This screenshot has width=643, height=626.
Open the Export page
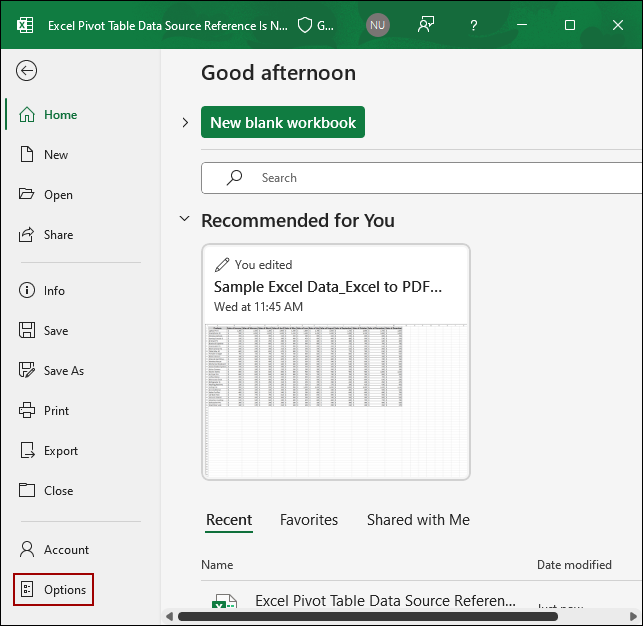tap(60, 451)
